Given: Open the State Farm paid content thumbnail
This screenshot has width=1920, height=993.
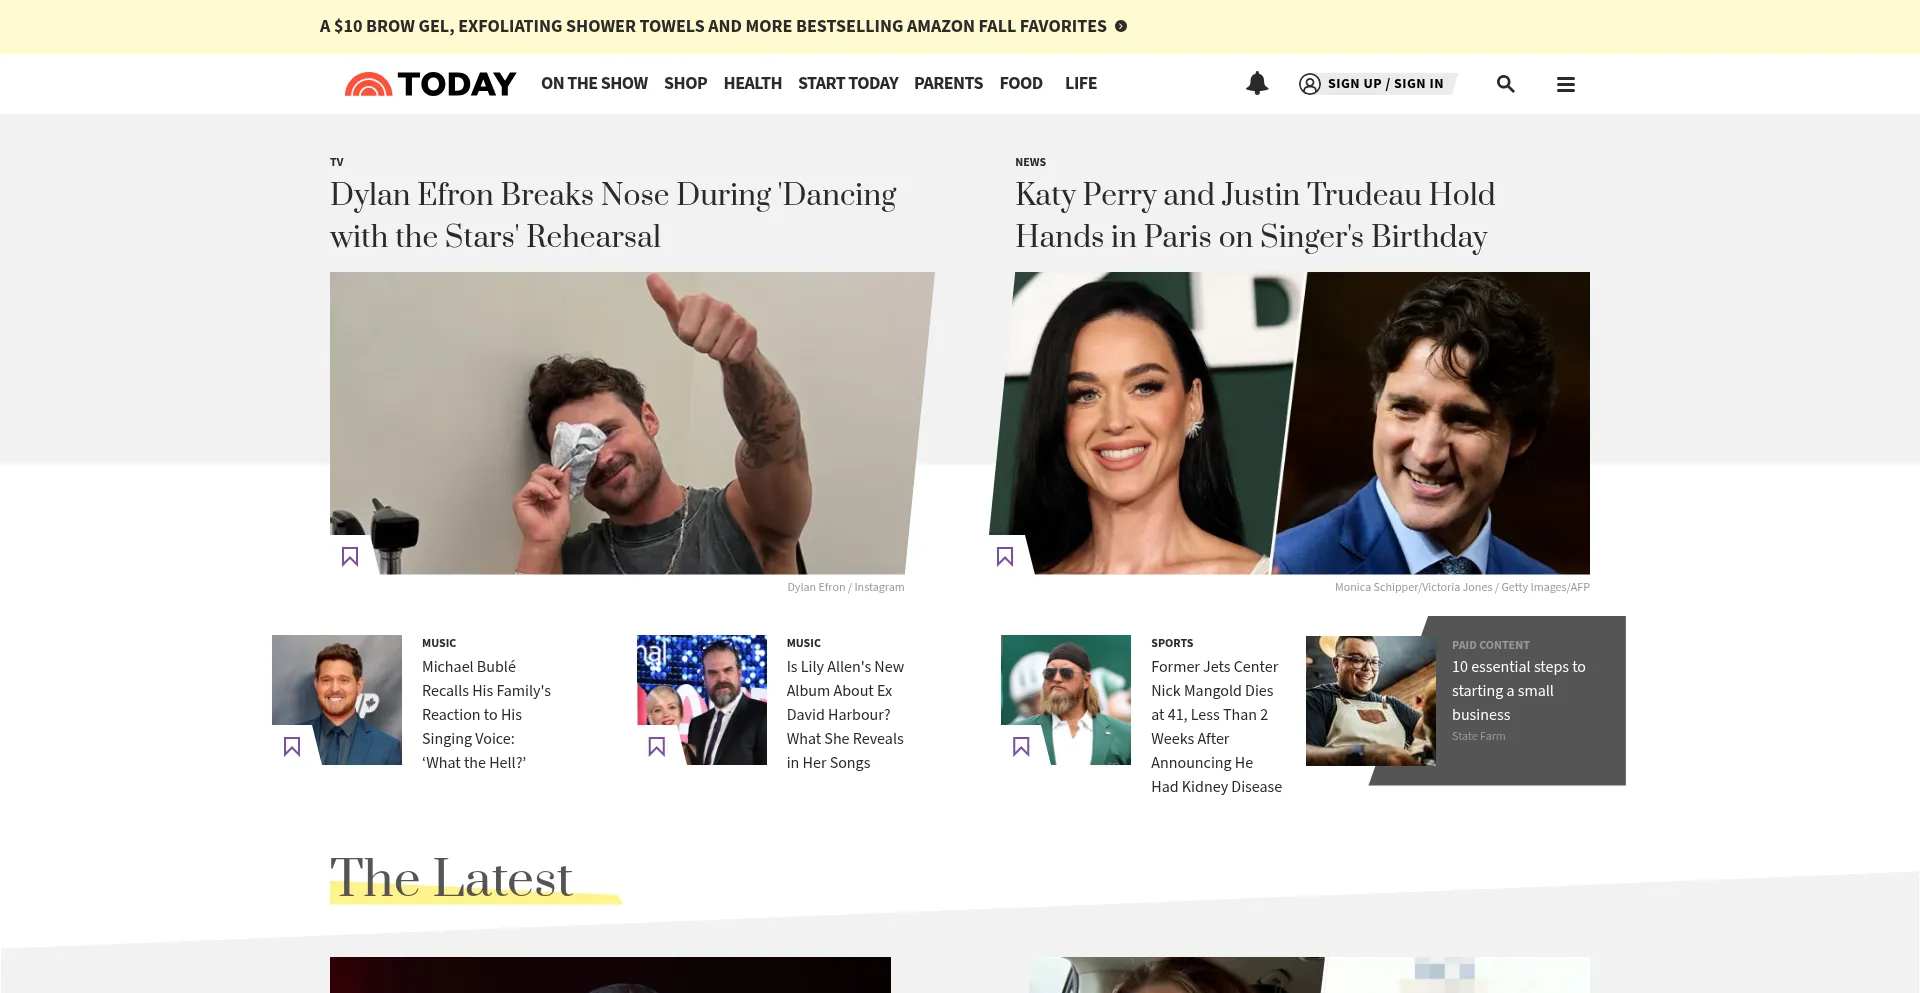Looking at the screenshot, I should (x=1371, y=700).
